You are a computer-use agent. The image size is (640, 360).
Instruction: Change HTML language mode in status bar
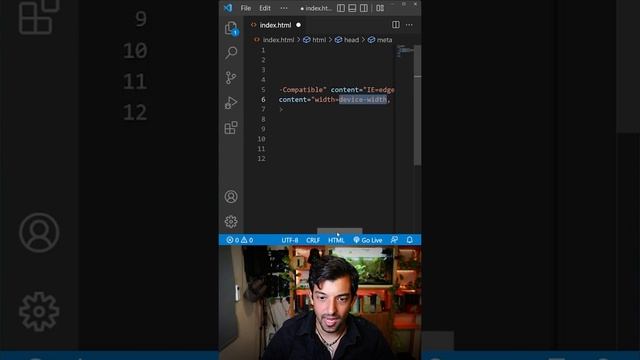[336, 240]
